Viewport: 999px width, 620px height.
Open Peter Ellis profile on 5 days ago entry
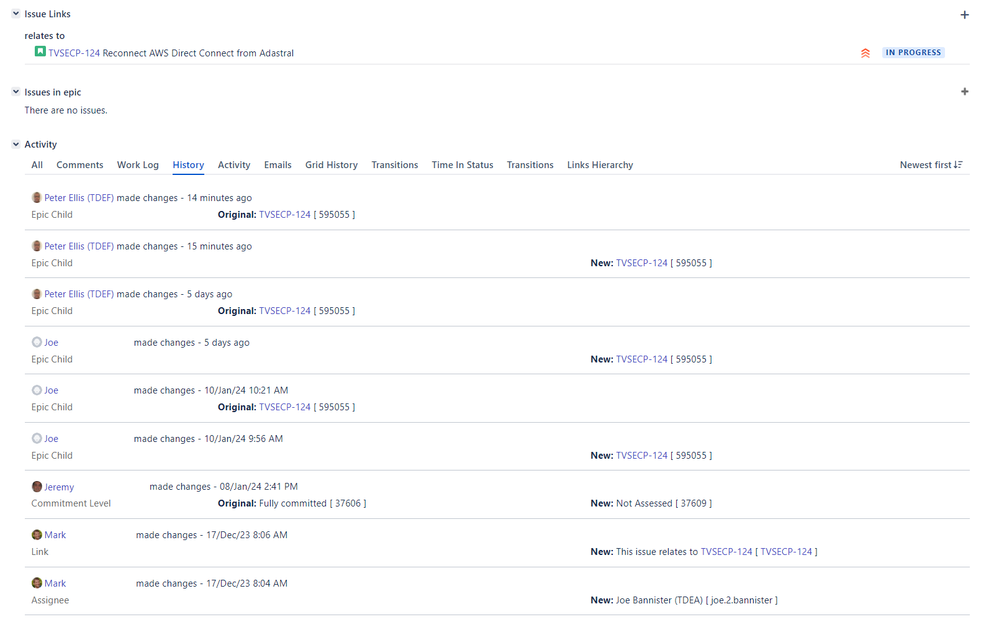[x=79, y=294]
